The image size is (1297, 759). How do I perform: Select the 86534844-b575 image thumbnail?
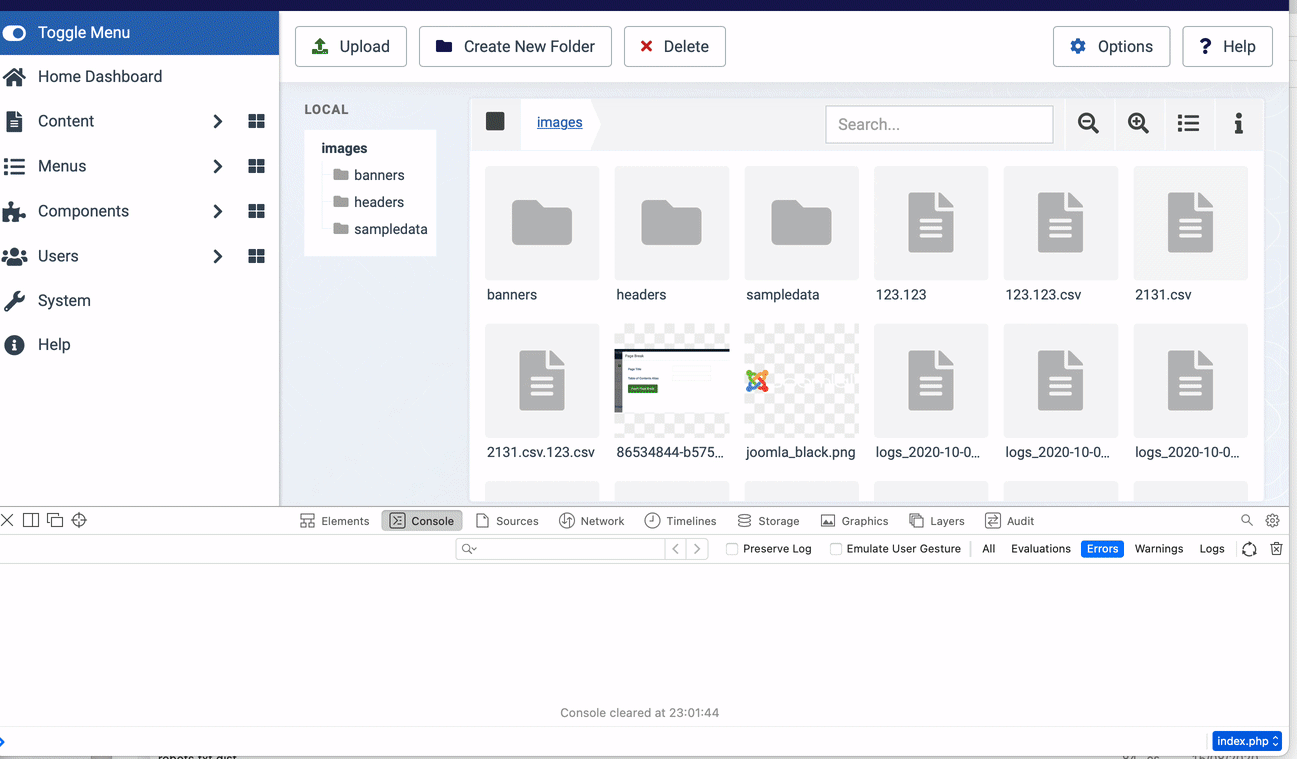[672, 381]
